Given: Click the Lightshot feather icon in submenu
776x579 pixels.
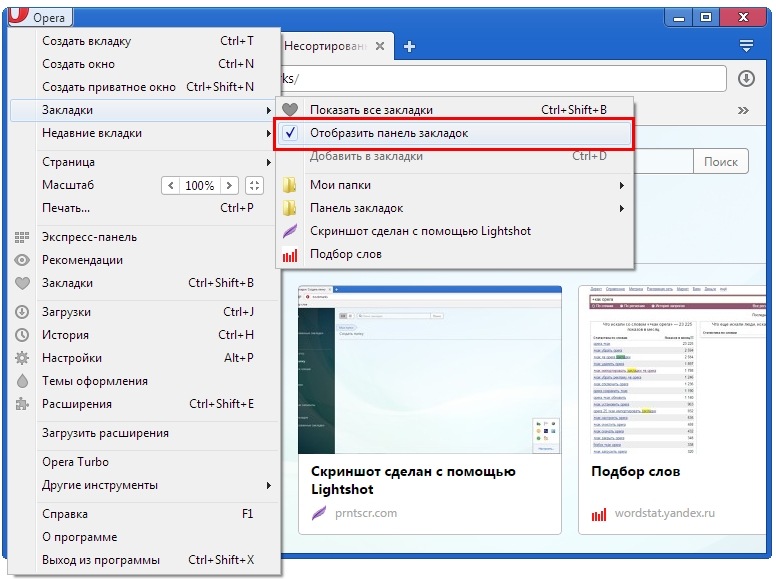Looking at the screenshot, I should pos(290,231).
